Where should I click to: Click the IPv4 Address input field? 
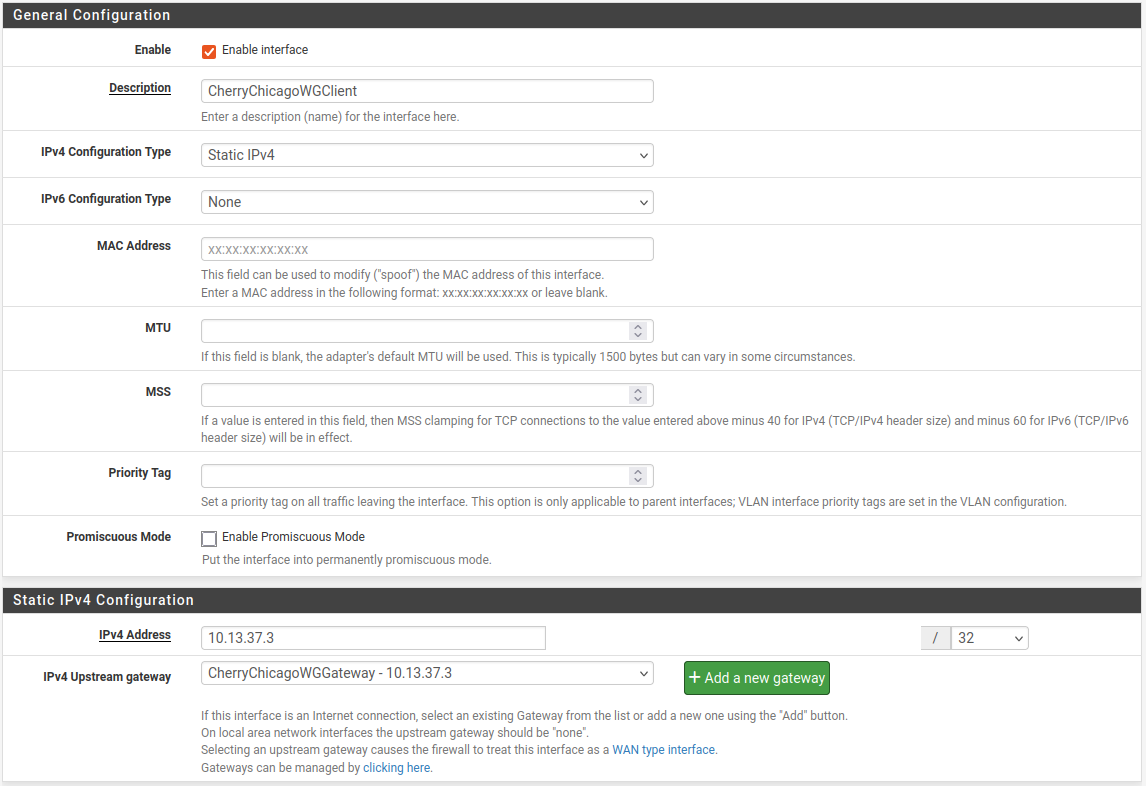click(373, 638)
